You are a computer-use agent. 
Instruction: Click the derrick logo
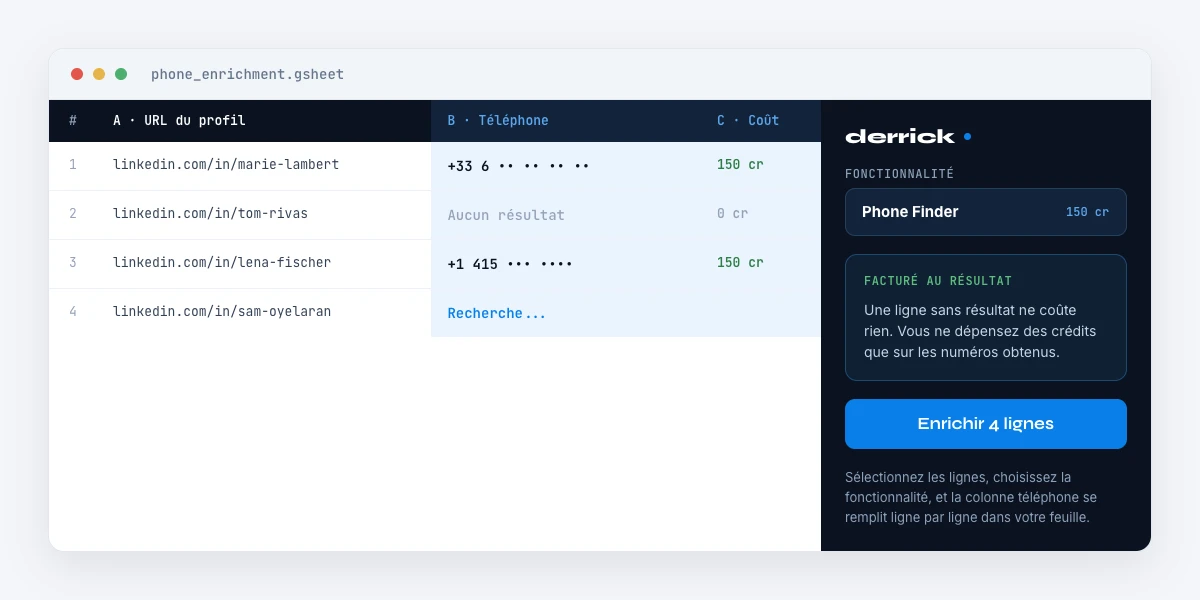point(908,136)
